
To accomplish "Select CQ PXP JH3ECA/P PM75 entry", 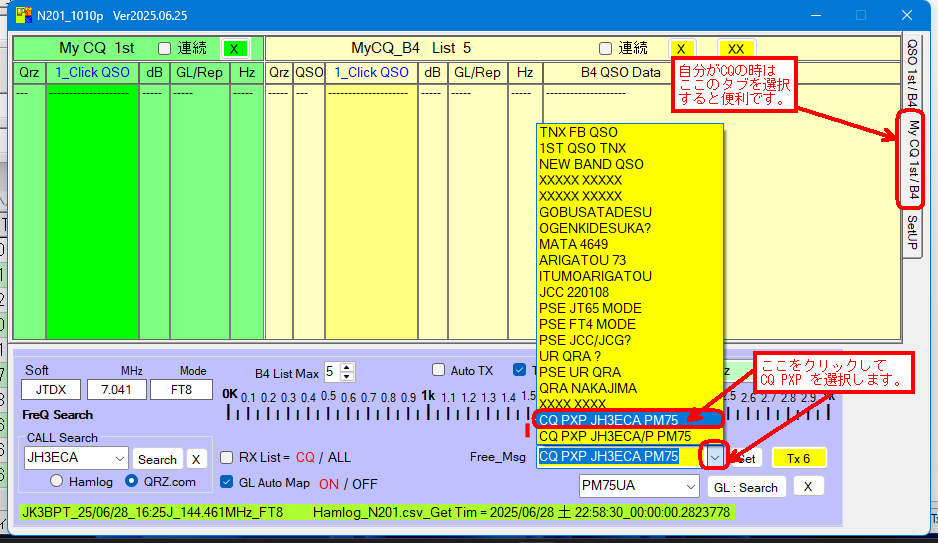I will [630, 437].
